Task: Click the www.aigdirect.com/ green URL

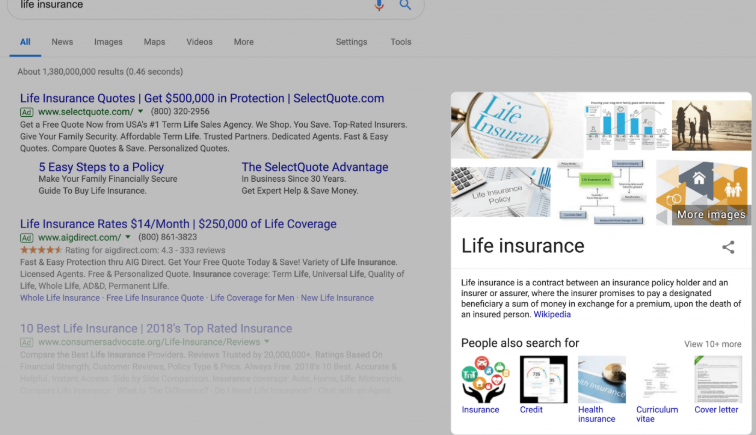Action: (x=80, y=237)
